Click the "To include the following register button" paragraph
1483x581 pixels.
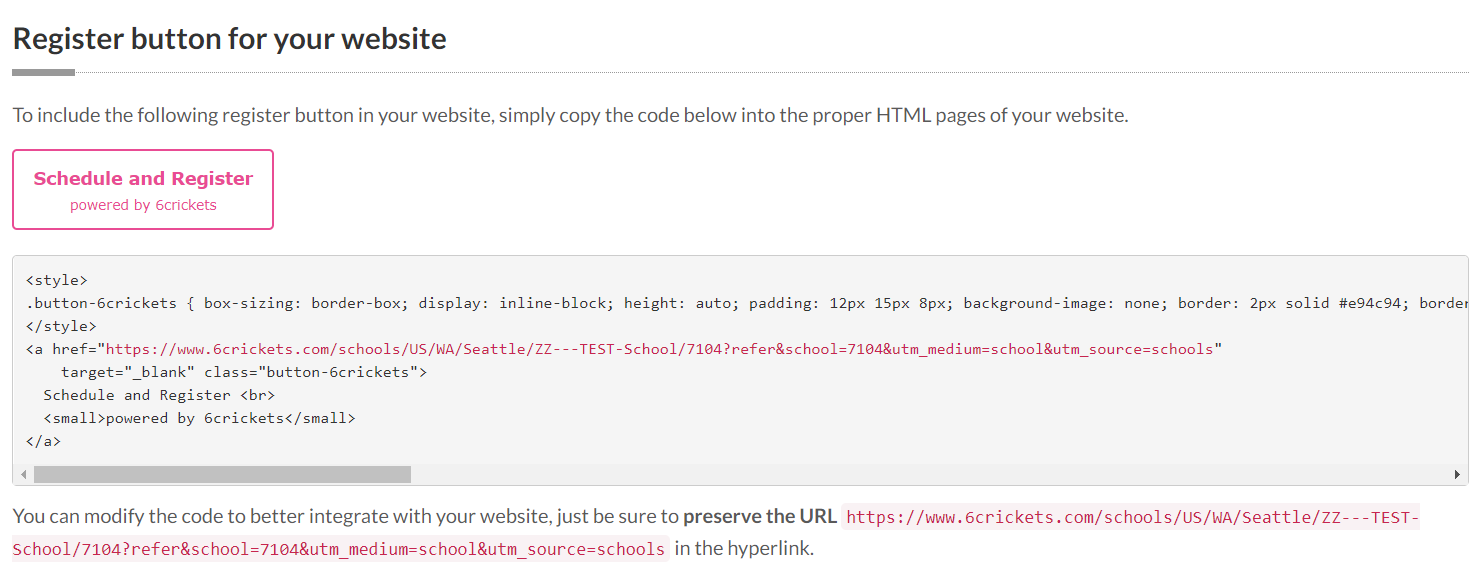click(x=570, y=115)
